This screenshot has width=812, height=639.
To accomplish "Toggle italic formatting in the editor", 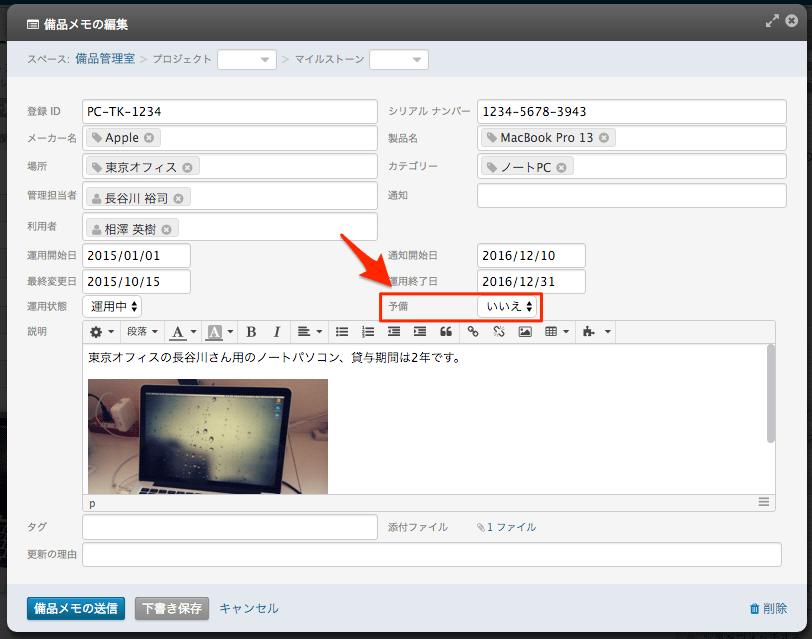I will [x=277, y=332].
